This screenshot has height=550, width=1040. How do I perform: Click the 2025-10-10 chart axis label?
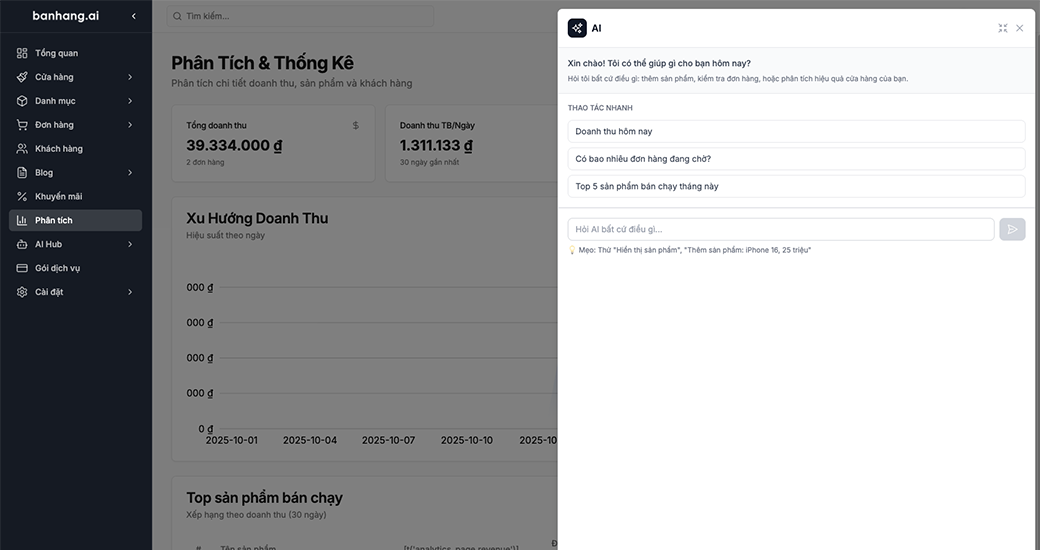[x=467, y=440]
